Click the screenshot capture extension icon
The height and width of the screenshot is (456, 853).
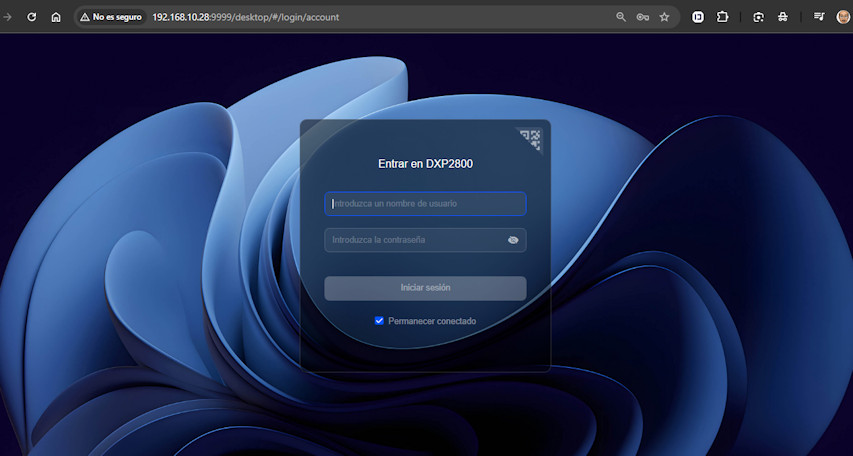tap(758, 17)
